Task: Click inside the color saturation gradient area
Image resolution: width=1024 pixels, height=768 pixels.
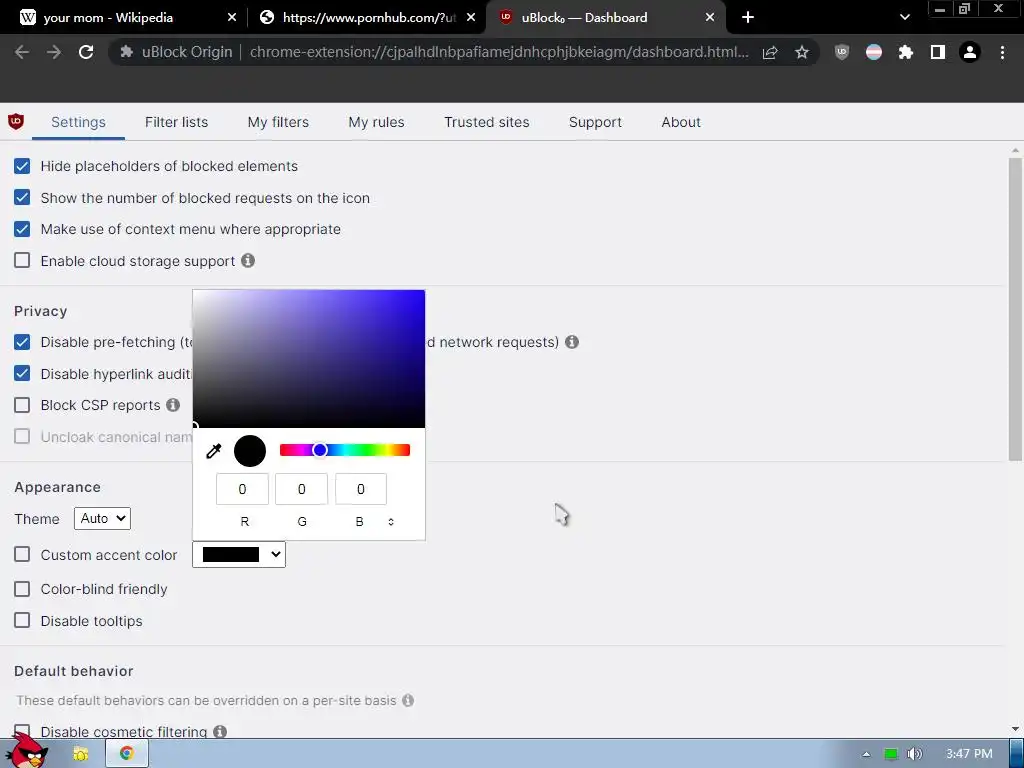Action: pyautogui.click(x=309, y=359)
